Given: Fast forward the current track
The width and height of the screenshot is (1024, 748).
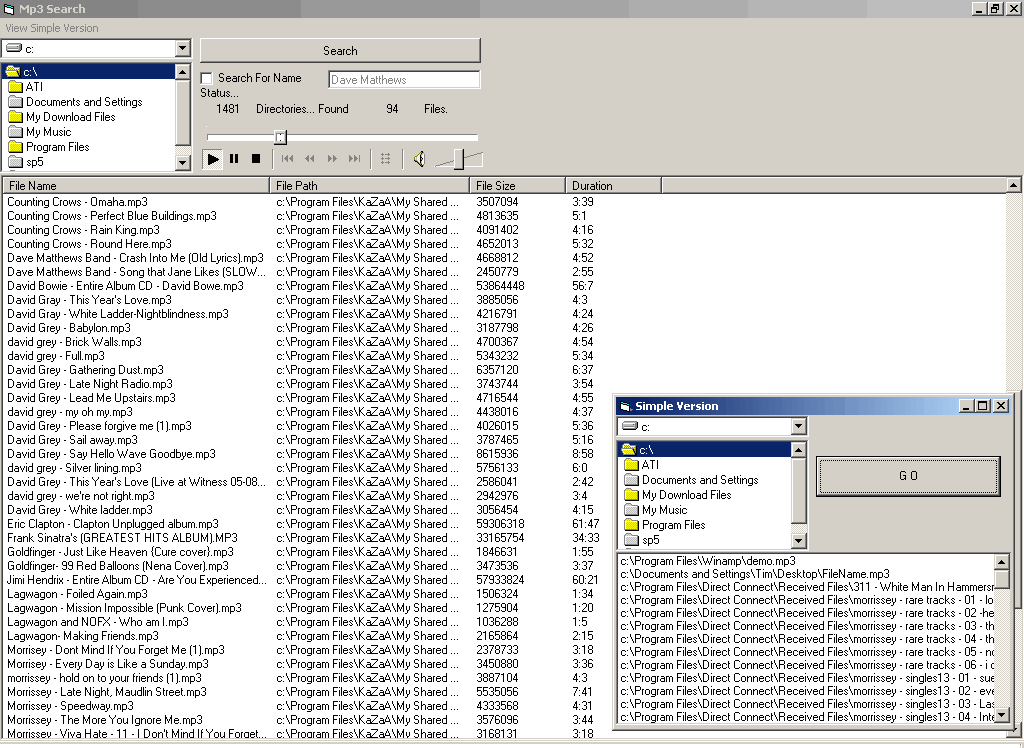Looking at the screenshot, I should pos(332,159).
